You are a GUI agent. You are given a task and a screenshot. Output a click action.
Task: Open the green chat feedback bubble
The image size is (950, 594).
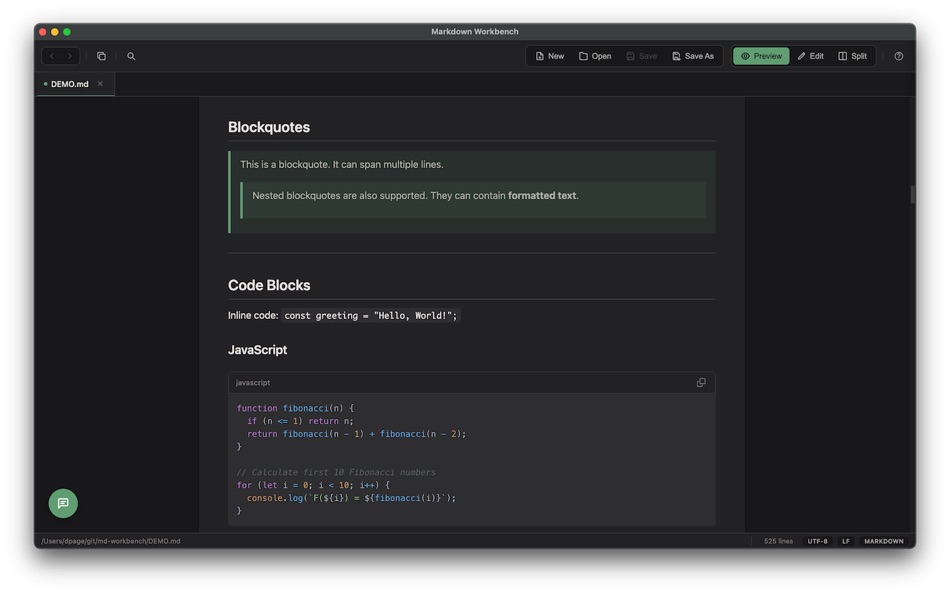(63, 503)
